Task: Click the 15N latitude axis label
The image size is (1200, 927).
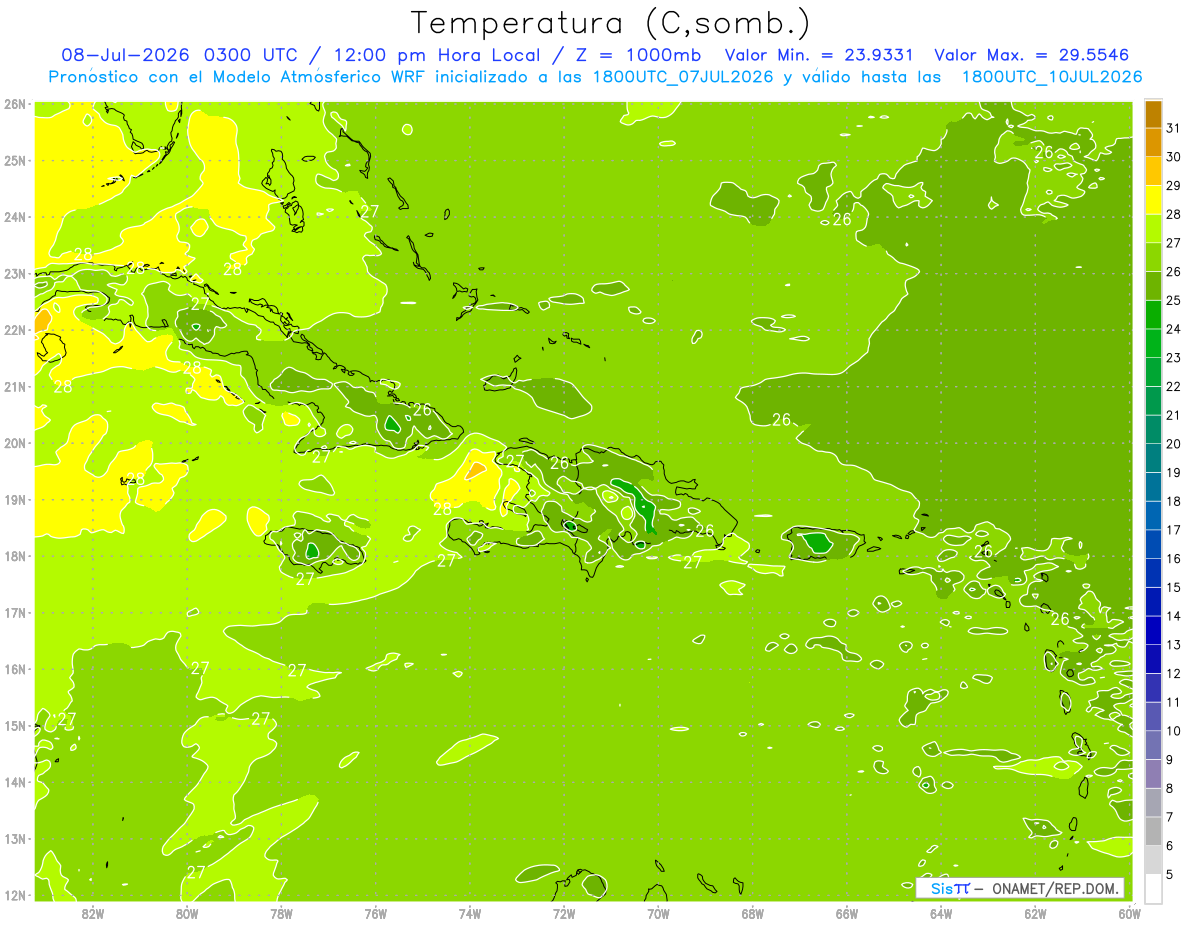Action: point(14,726)
